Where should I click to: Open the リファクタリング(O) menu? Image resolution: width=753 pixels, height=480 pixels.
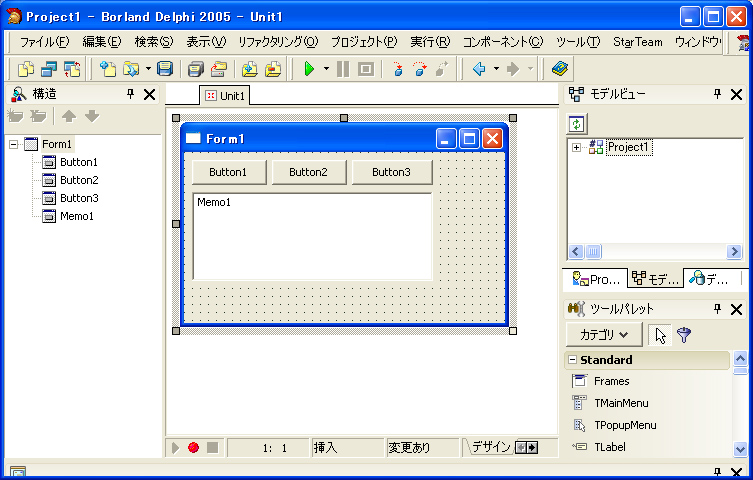[x=278, y=42]
